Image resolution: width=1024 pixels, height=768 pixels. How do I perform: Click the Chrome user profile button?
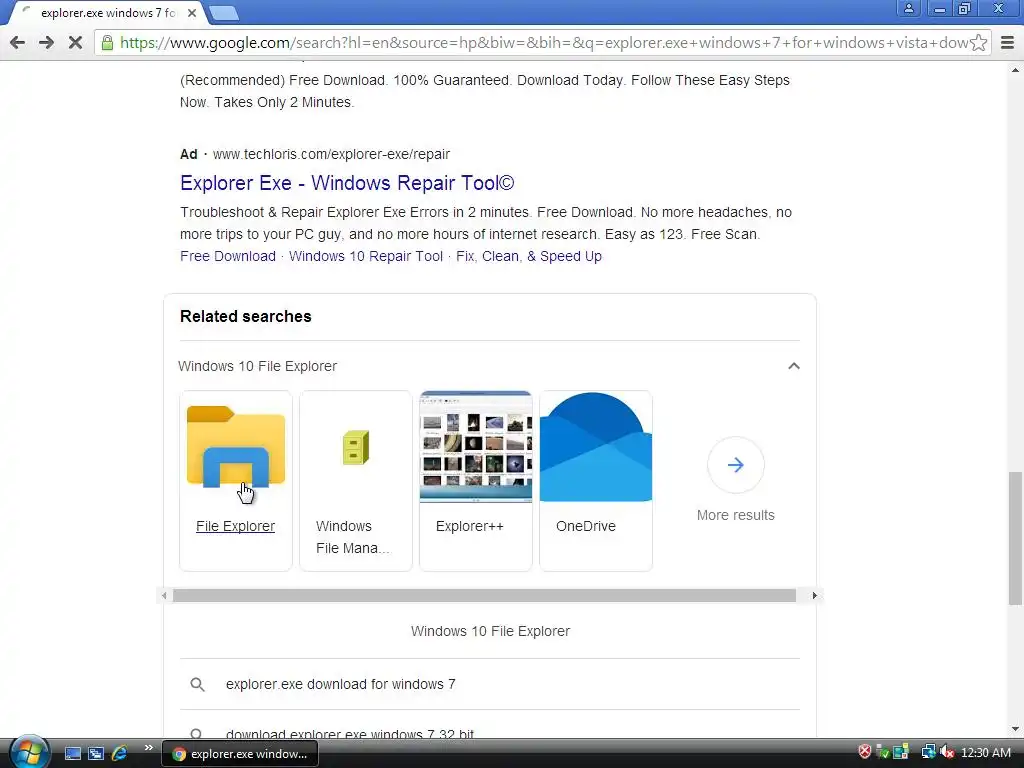click(908, 8)
